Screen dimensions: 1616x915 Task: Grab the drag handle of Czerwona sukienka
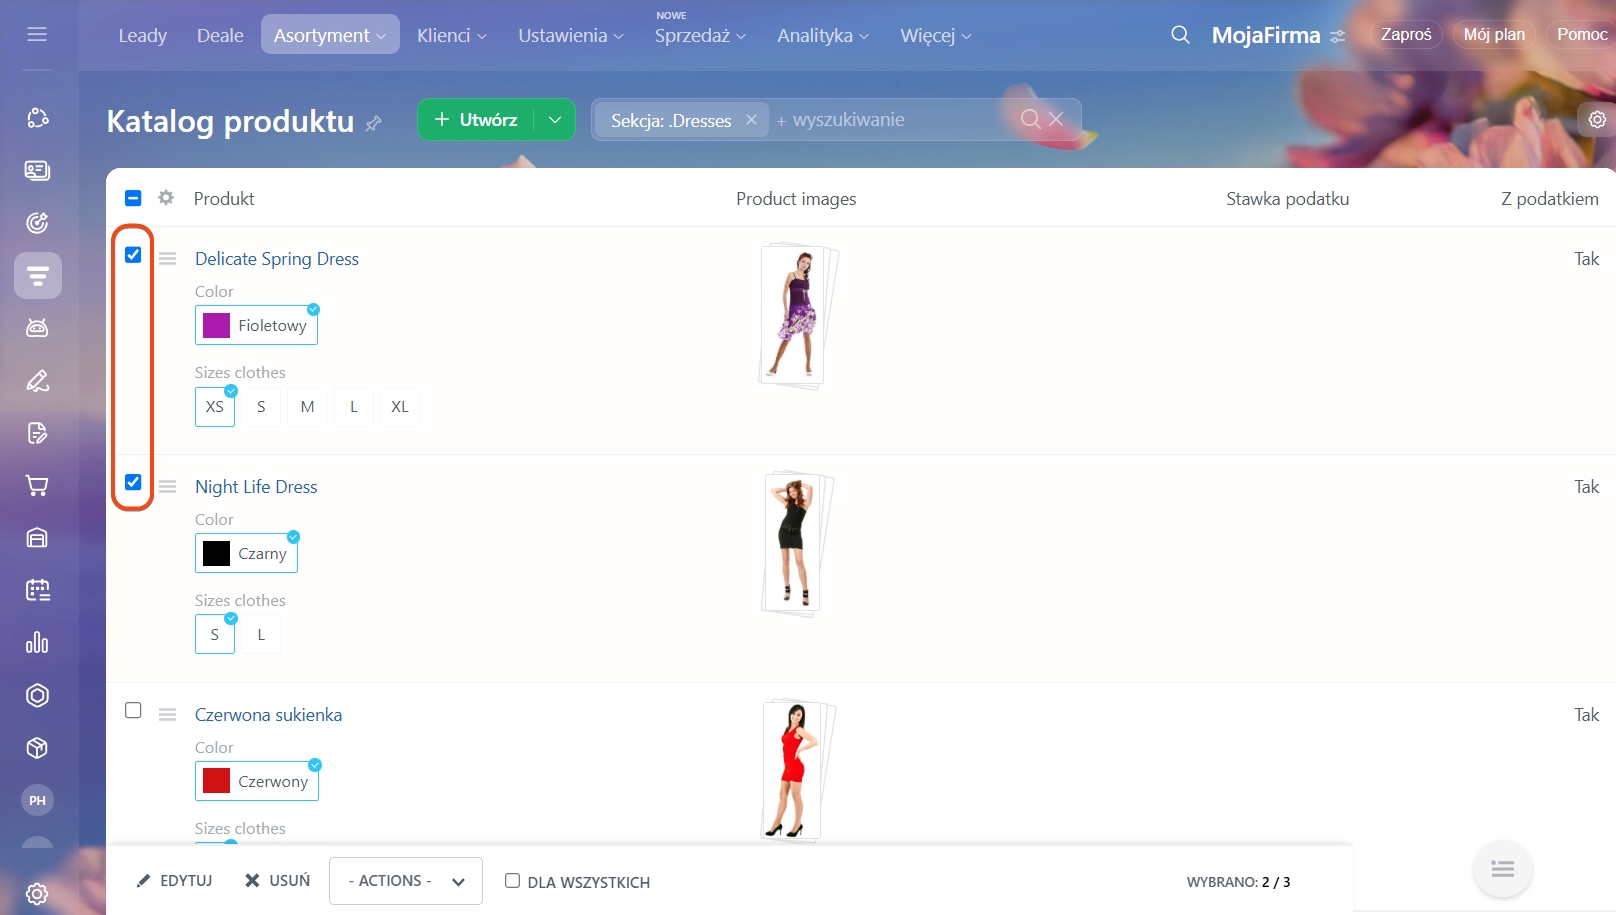tap(167, 715)
